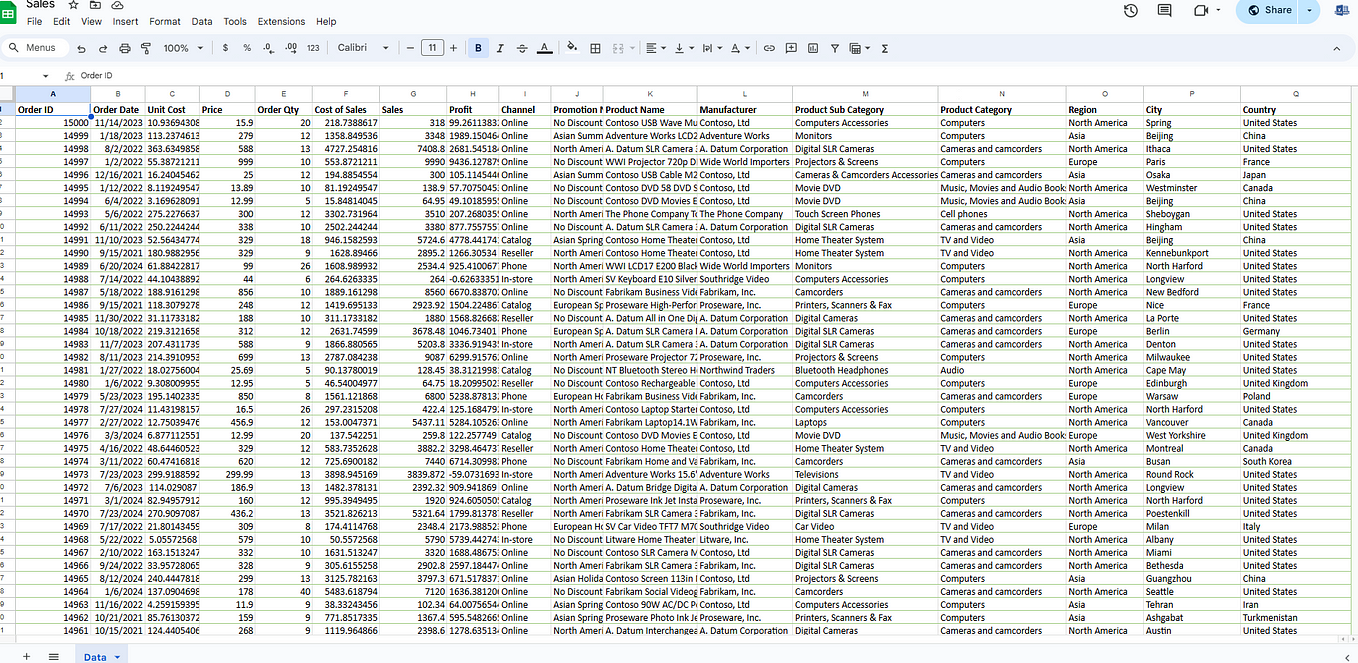Click the merge cells icon
The width and height of the screenshot is (1358, 663).
coord(617,48)
